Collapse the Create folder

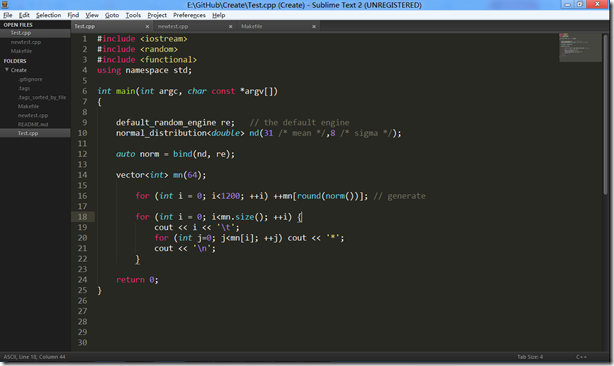tap(7, 70)
